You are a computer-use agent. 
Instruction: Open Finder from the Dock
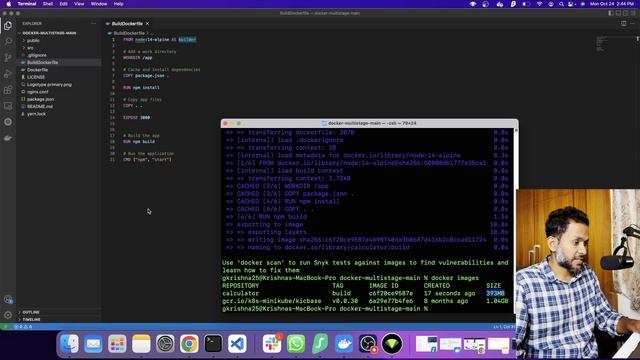(69, 344)
